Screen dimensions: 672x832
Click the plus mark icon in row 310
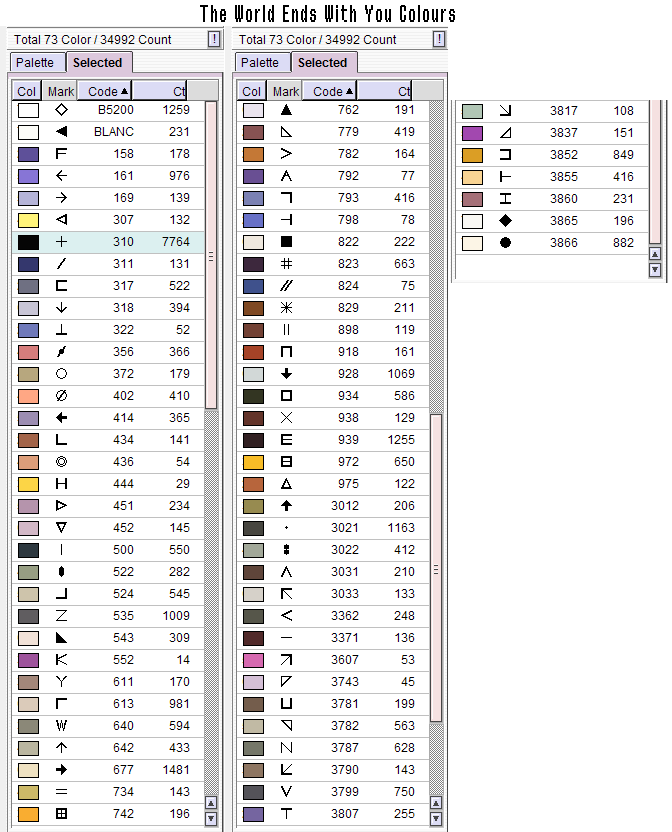point(62,242)
